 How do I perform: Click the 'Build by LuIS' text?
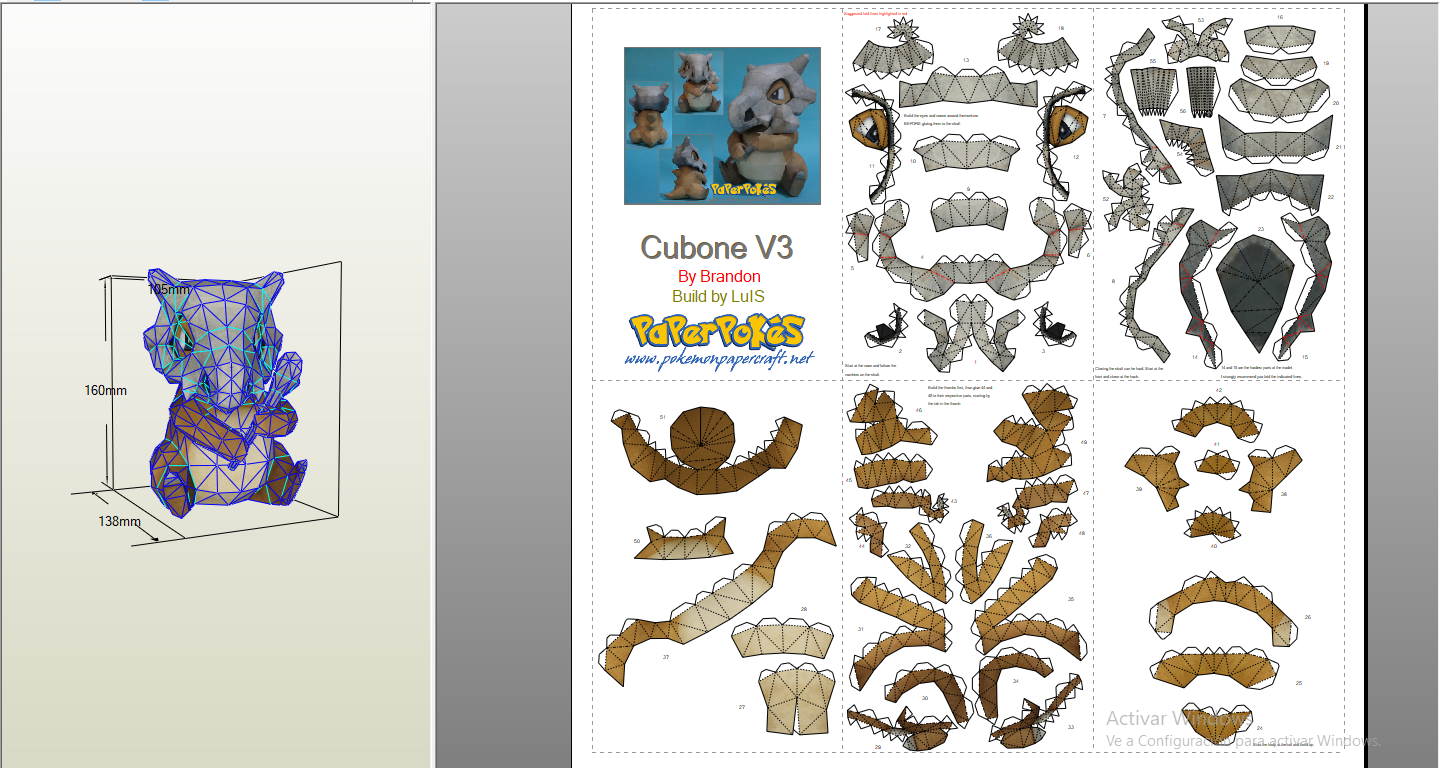719,297
